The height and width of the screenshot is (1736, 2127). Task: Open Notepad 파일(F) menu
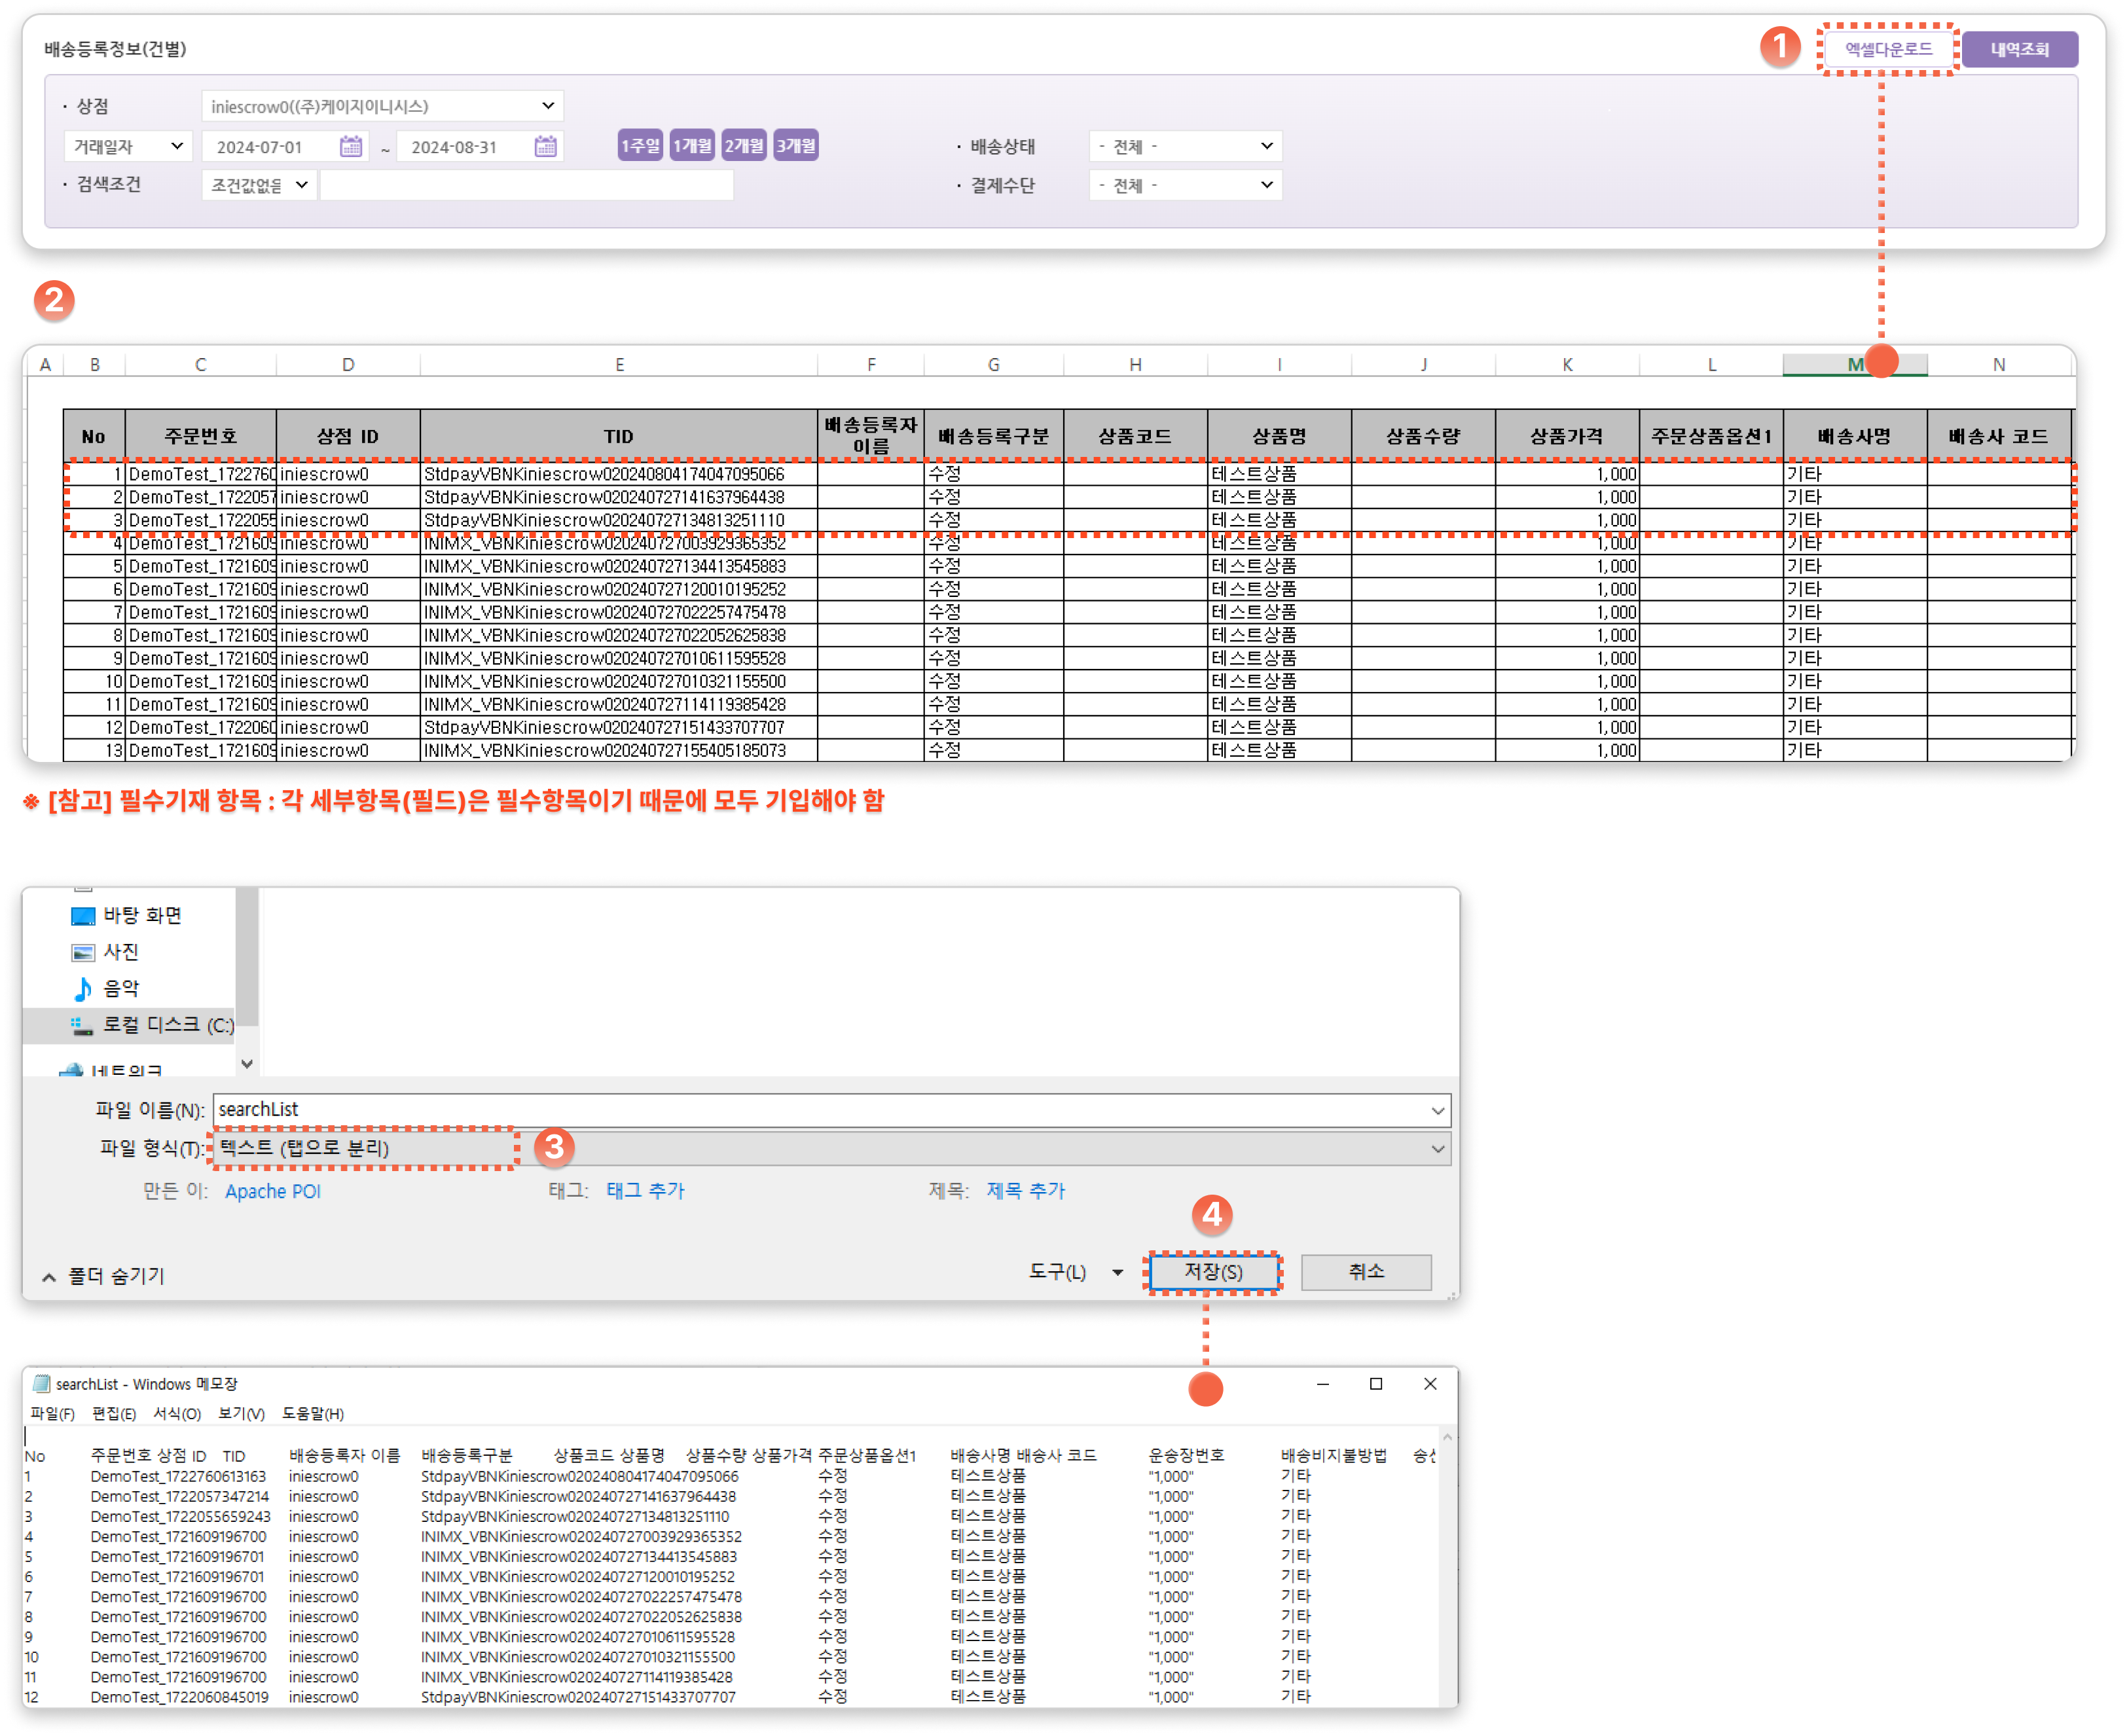(52, 1413)
